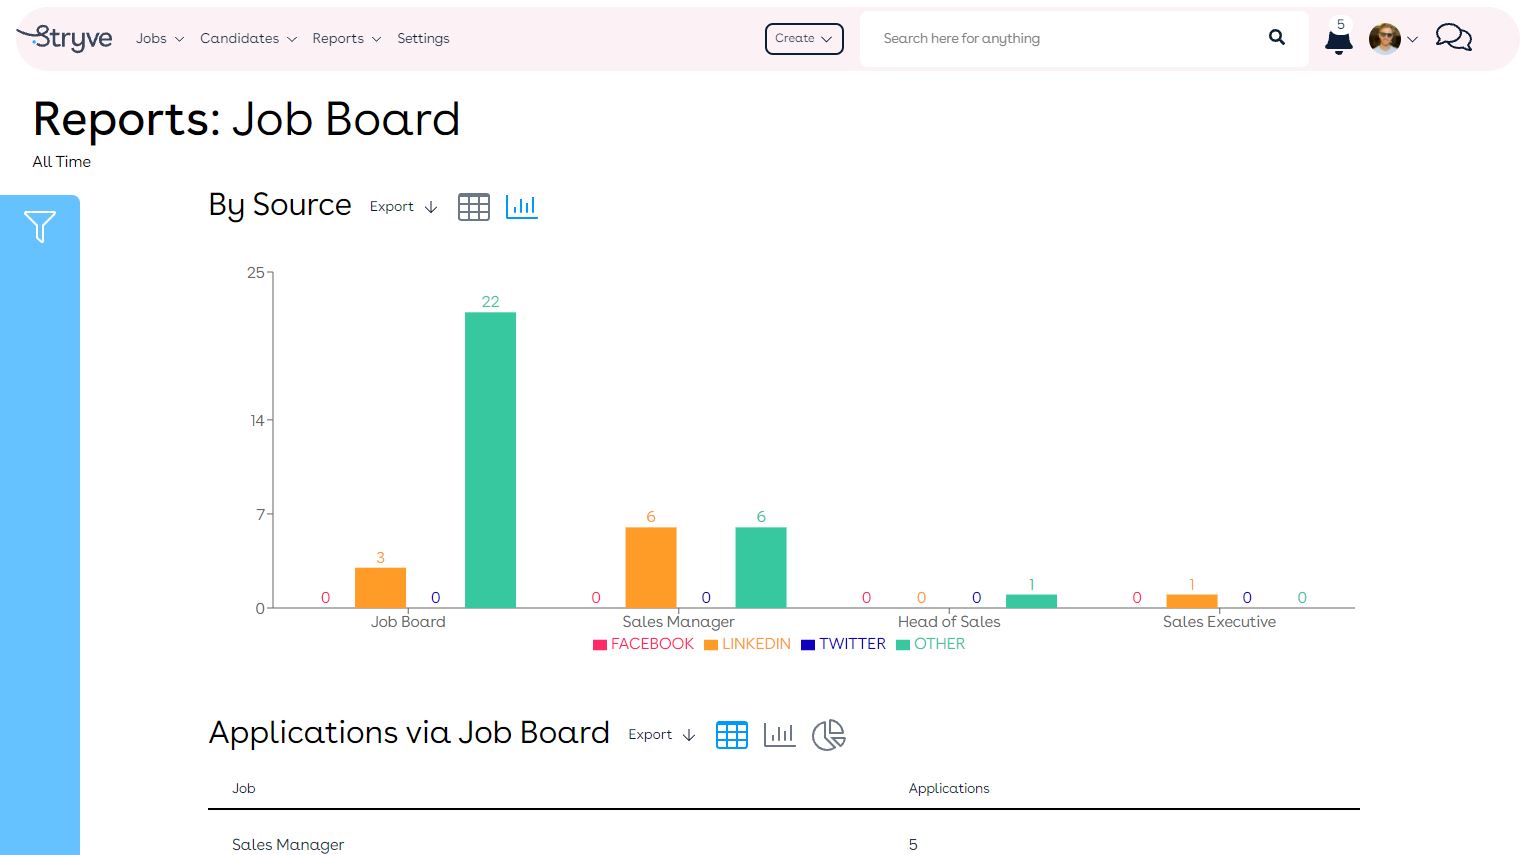Screen dimensions: 1522x855
Task: Expand the Jobs dropdown menu
Action: click(x=158, y=38)
